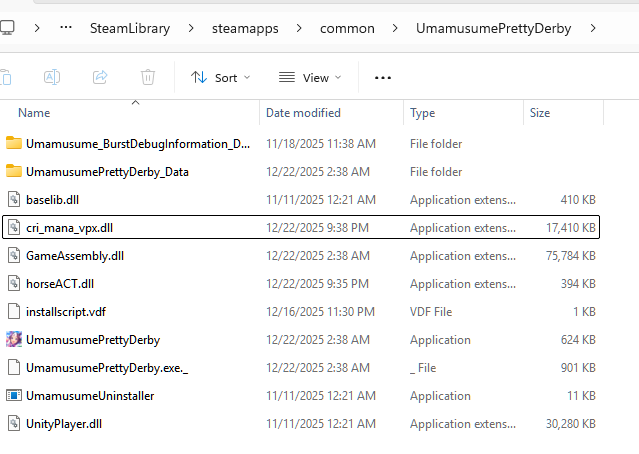Go to steamapps folder in breadcrumb

tap(245, 29)
